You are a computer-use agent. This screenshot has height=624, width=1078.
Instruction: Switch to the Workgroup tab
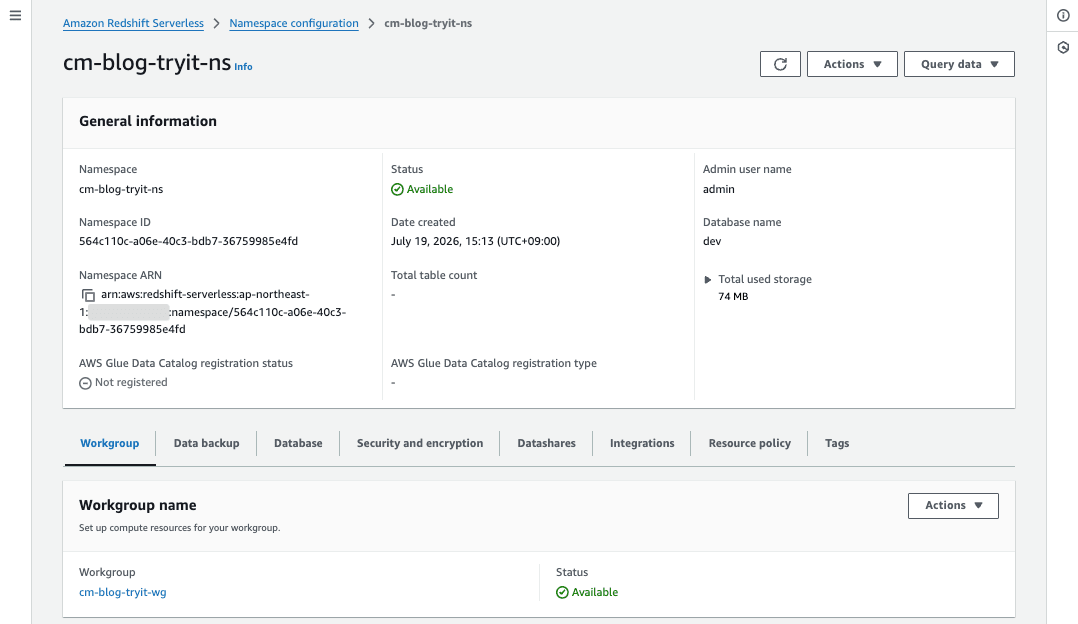[110, 443]
